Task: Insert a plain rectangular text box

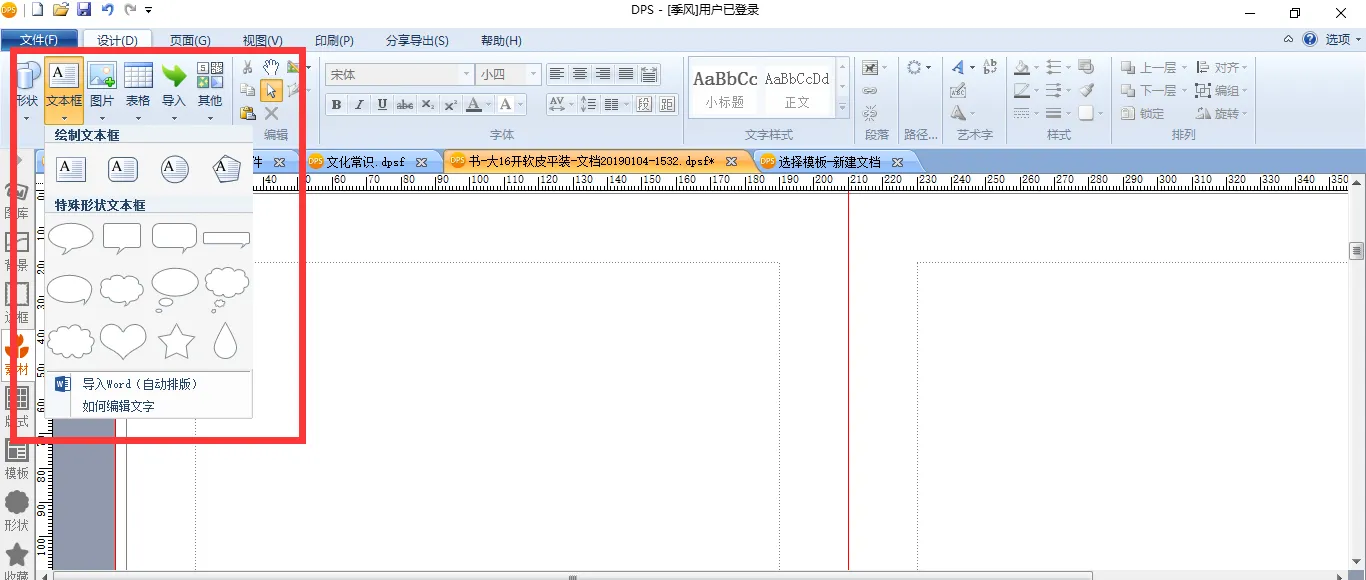Action: (x=71, y=169)
